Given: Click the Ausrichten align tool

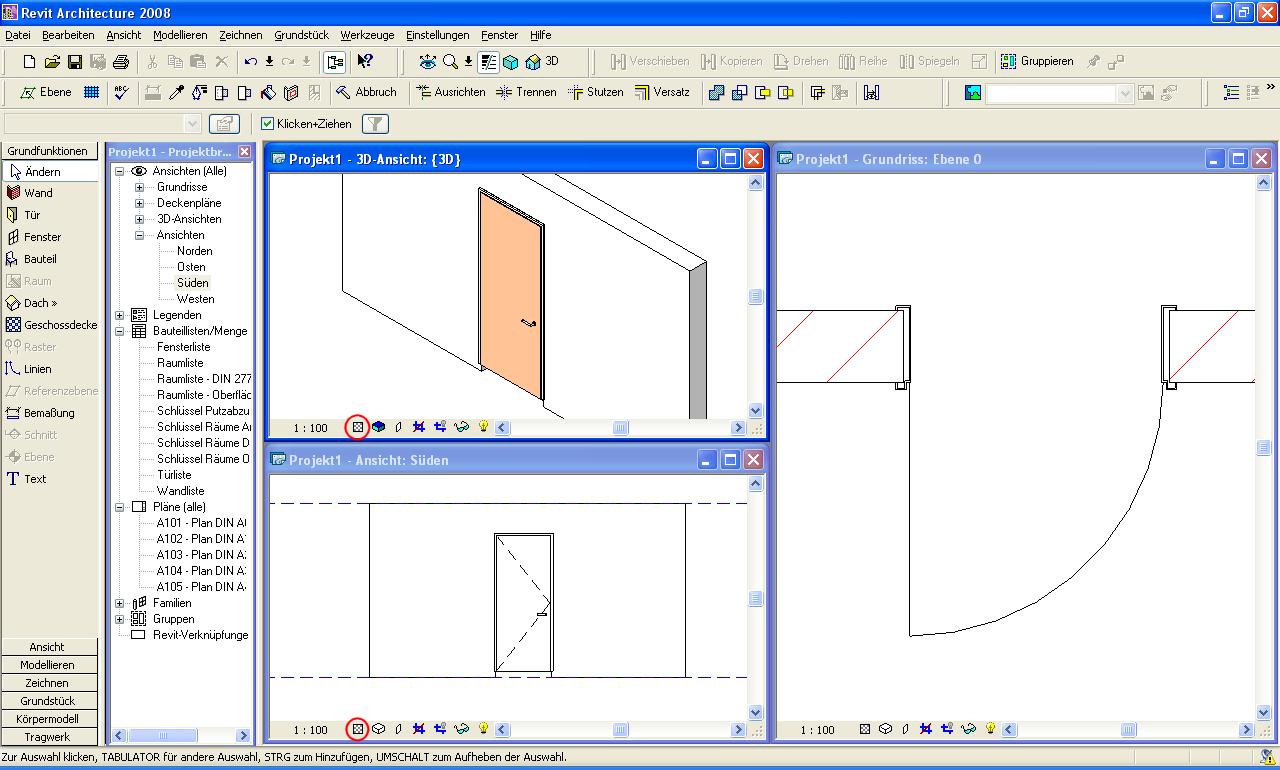Looking at the screenshot, I should click(x=449, y=92).
